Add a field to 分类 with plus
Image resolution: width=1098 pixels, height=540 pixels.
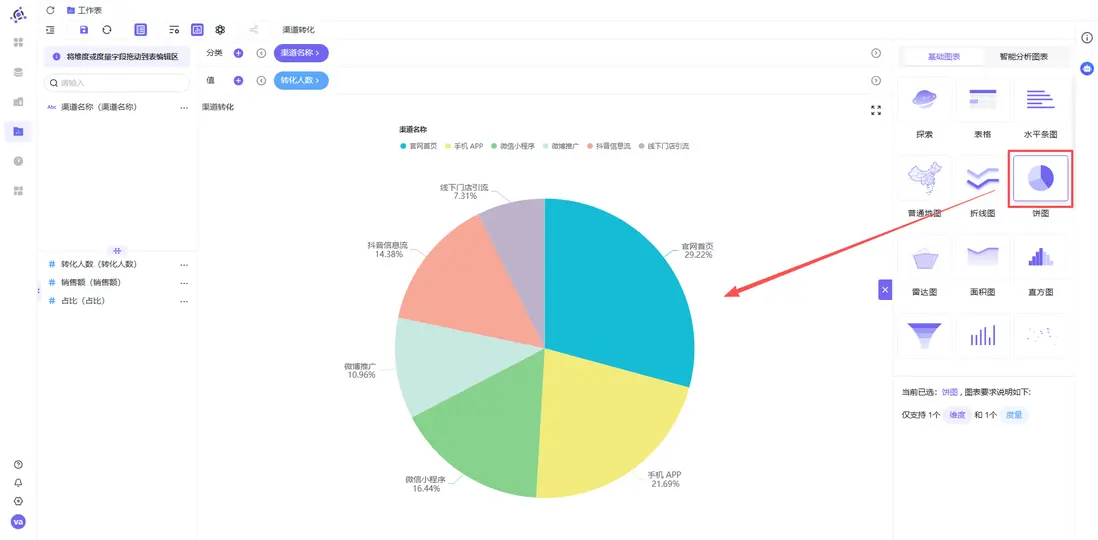click(238, 53)
